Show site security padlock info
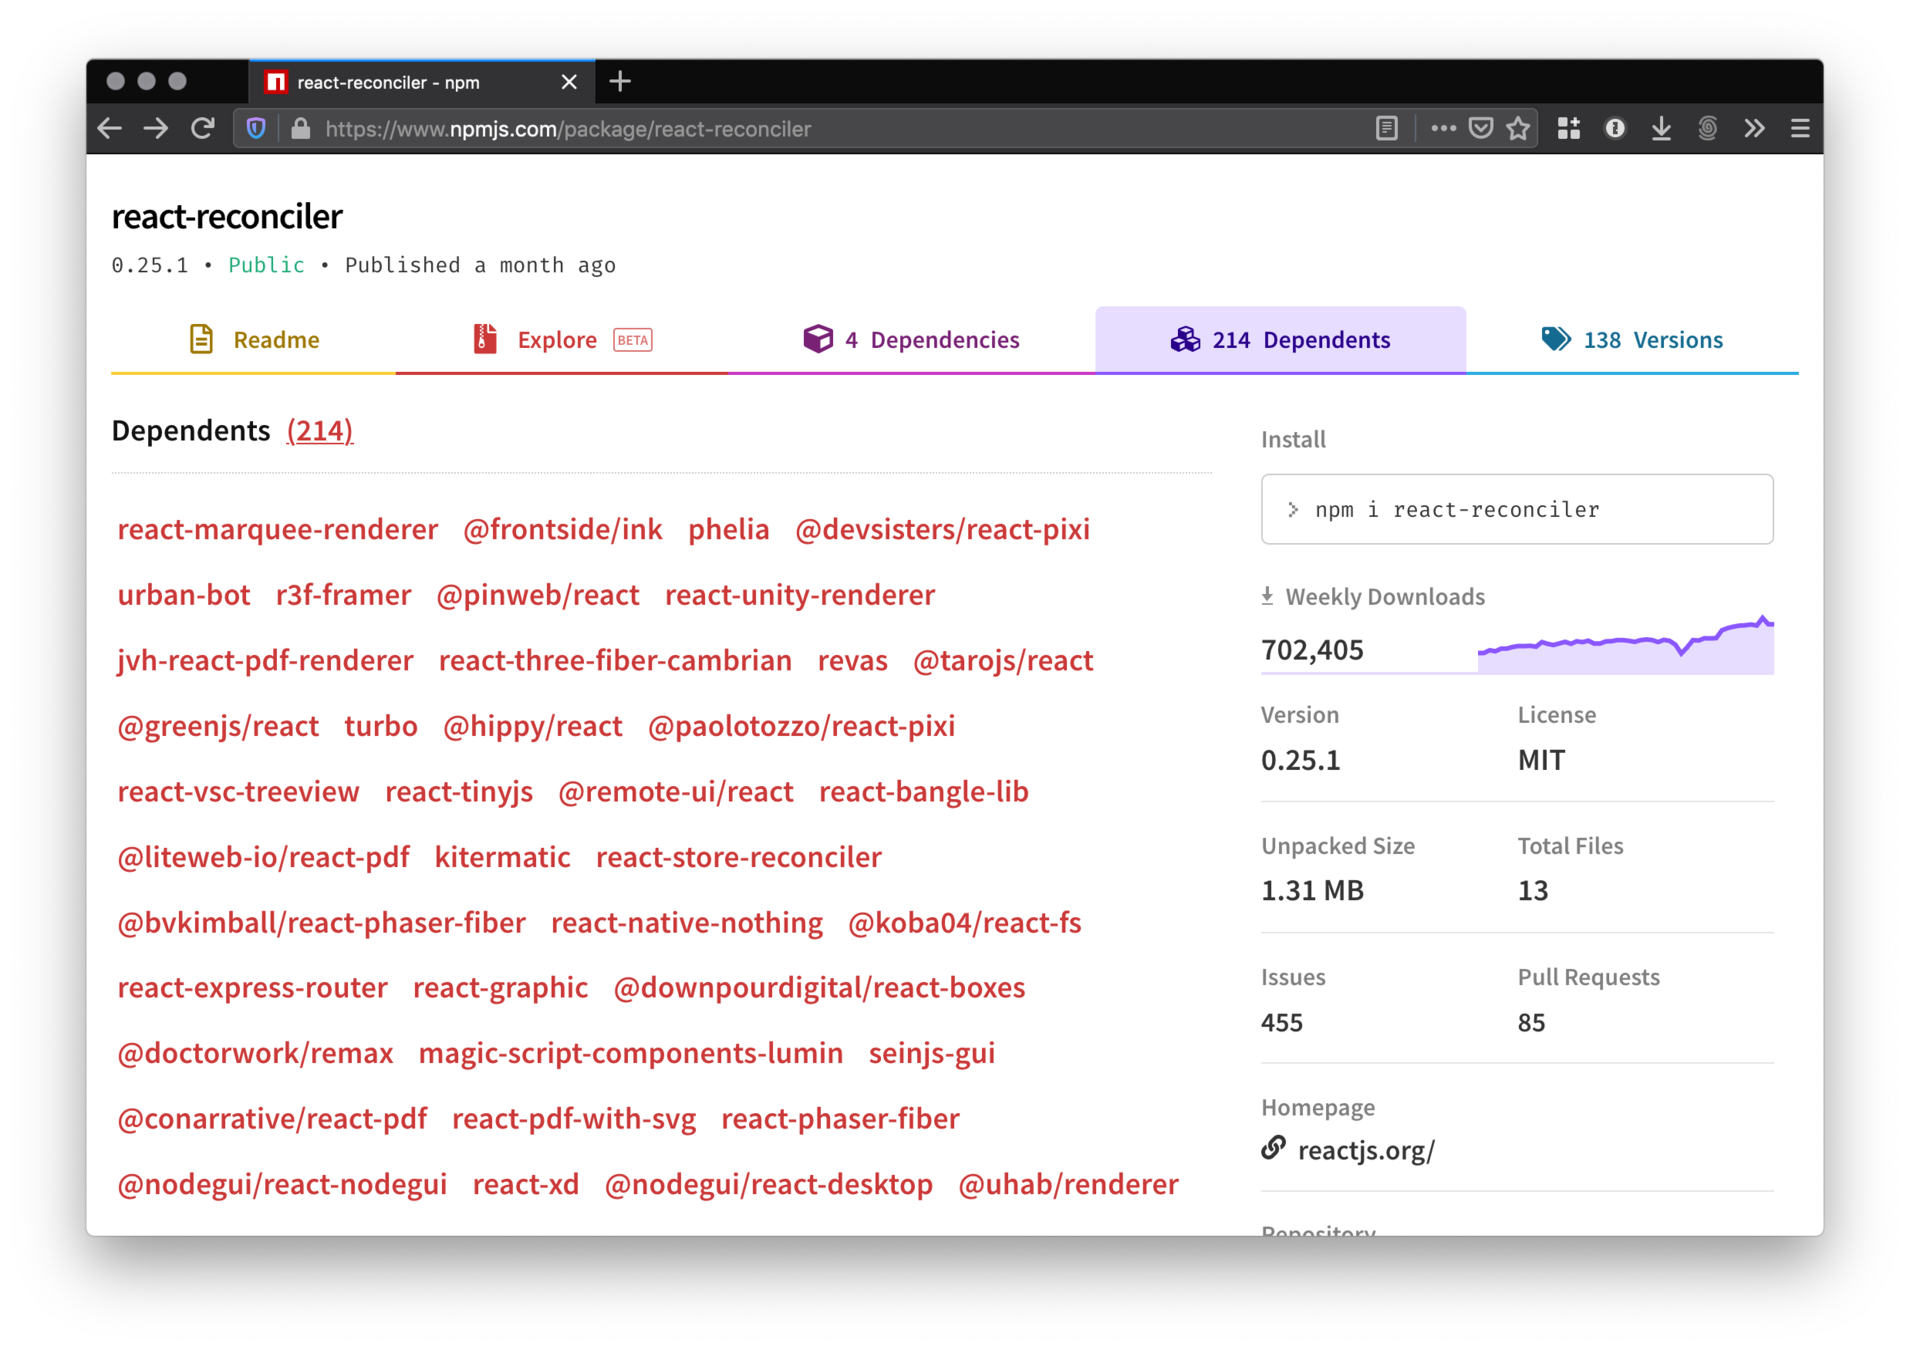Image resolution: width=1910 pixels, height=1350 pixels. click(x=300, y=128)
